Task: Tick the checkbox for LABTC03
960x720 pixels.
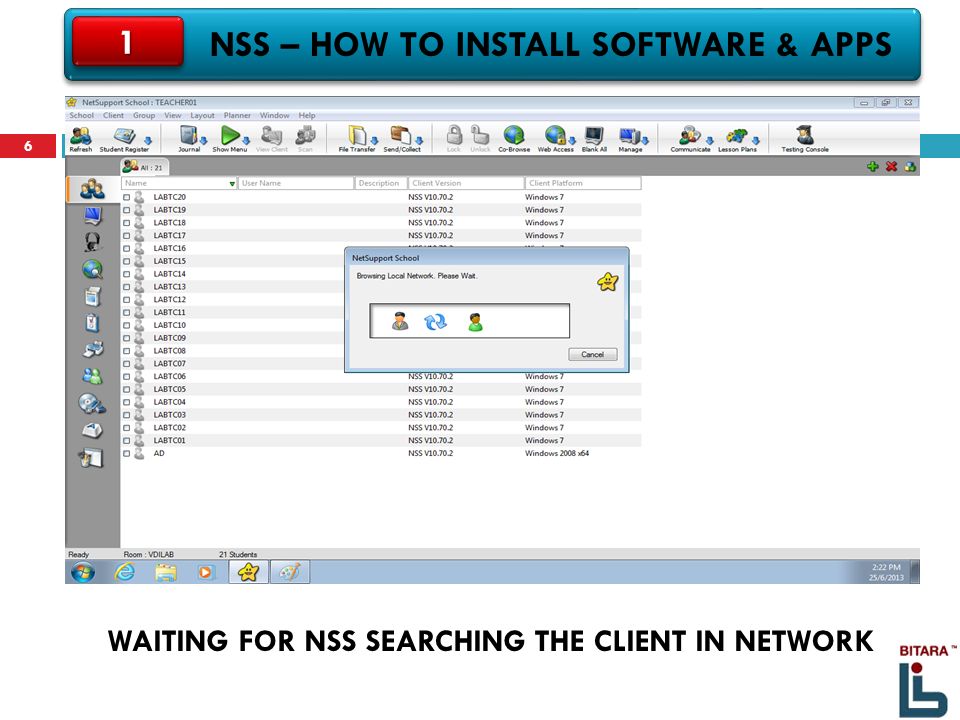Action: (x=126, y=415)
